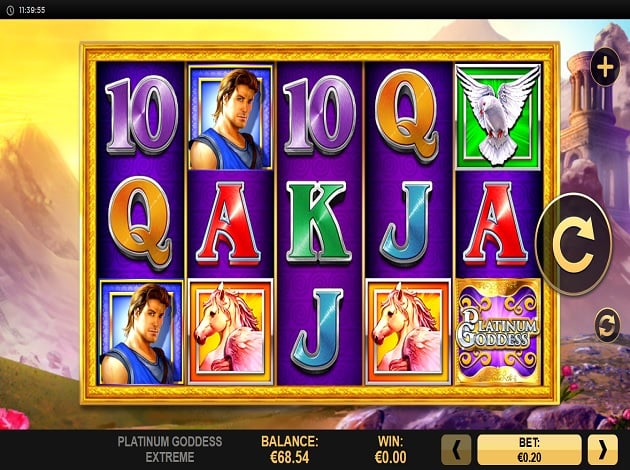The height and width of the screenshot is (470, 630).
Task: Click the BET €0.20 field
Action: pos(529,450)
